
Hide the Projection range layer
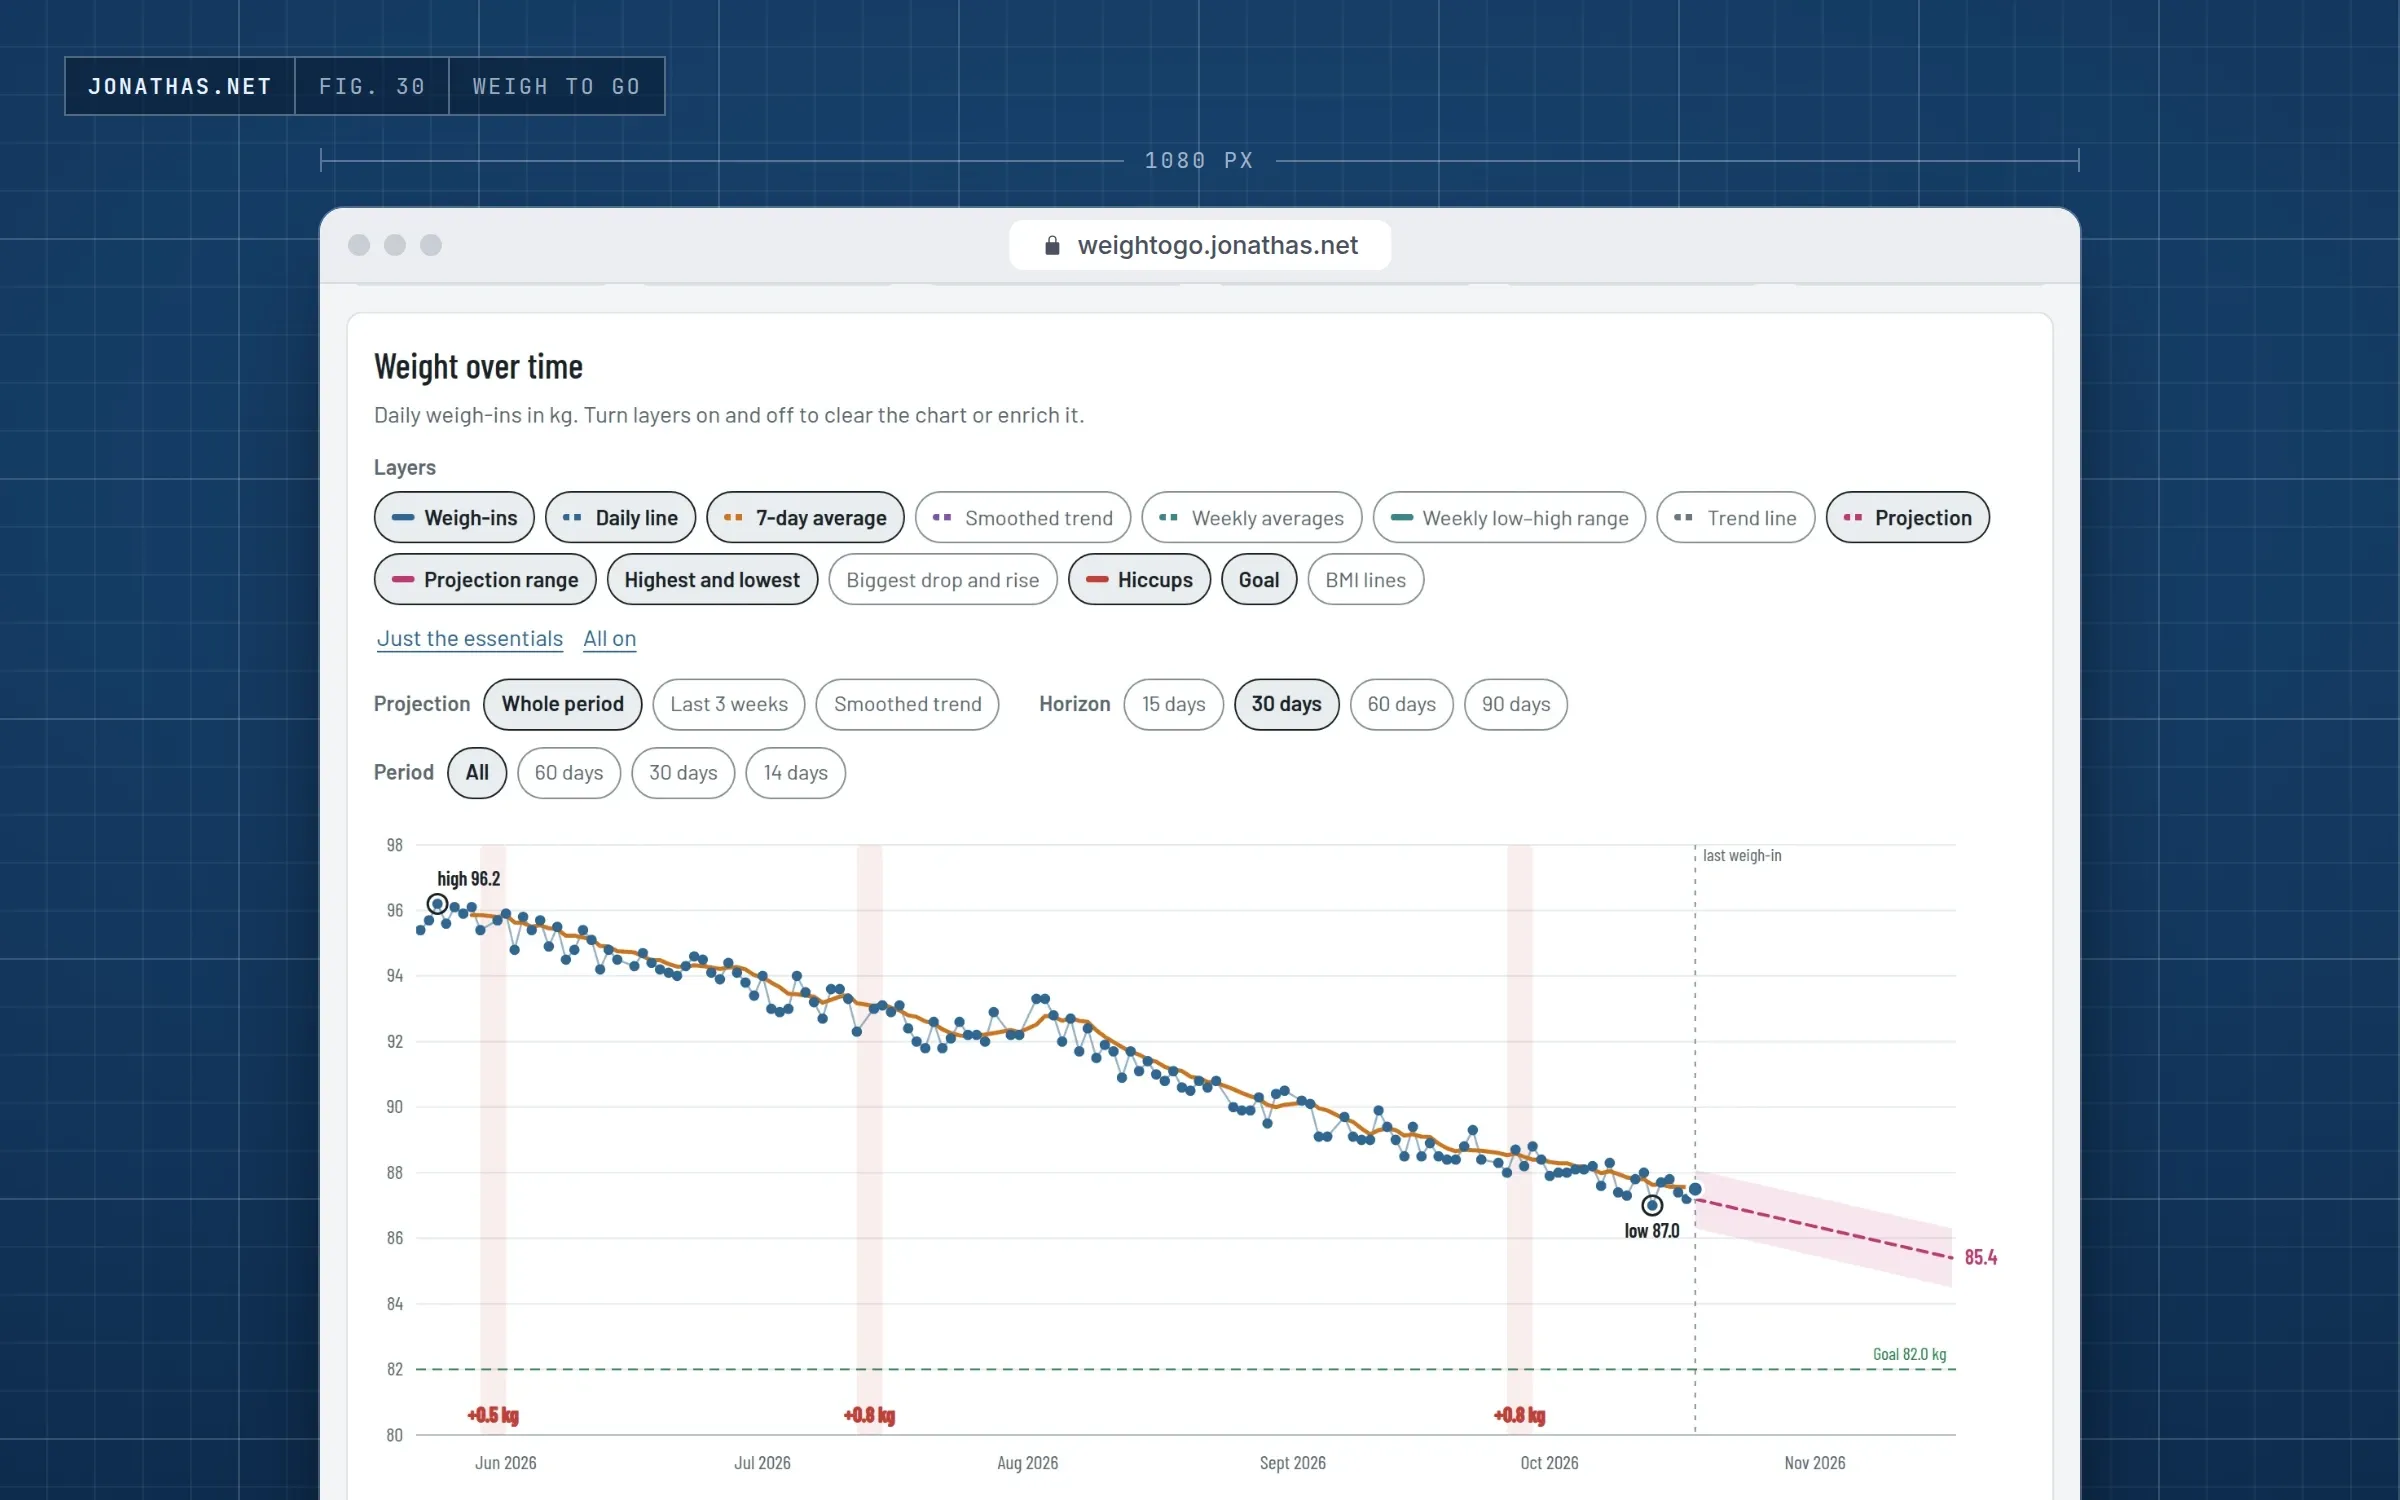[485, 579]
